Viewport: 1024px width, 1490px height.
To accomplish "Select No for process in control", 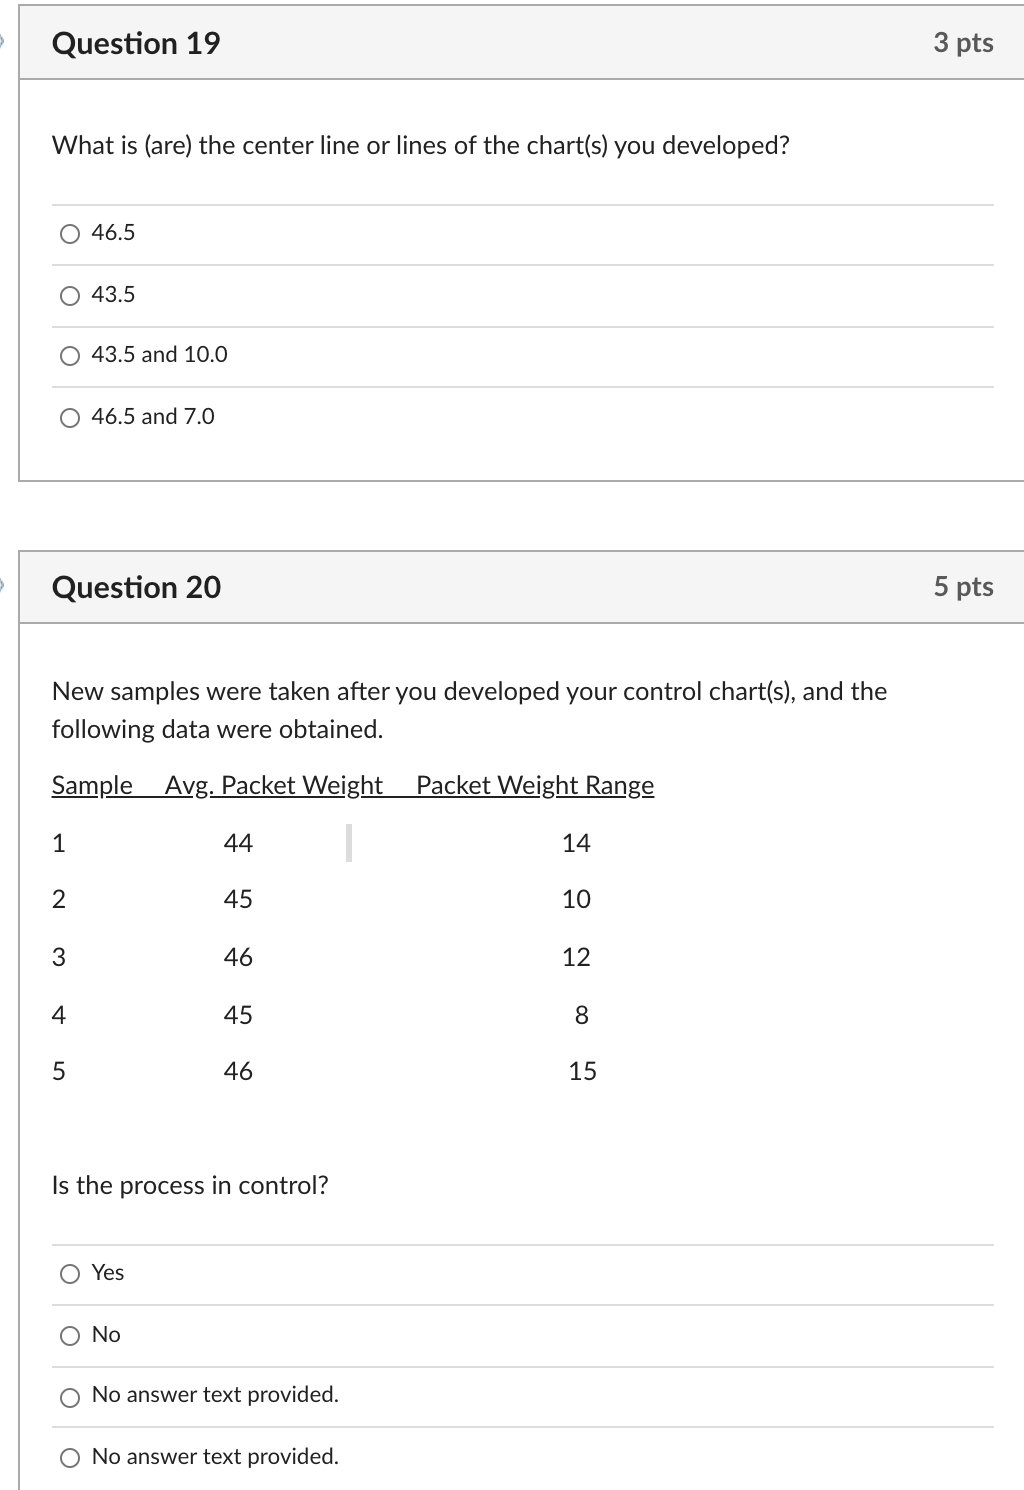I will pyautogui.click(x=69, y=1334).
